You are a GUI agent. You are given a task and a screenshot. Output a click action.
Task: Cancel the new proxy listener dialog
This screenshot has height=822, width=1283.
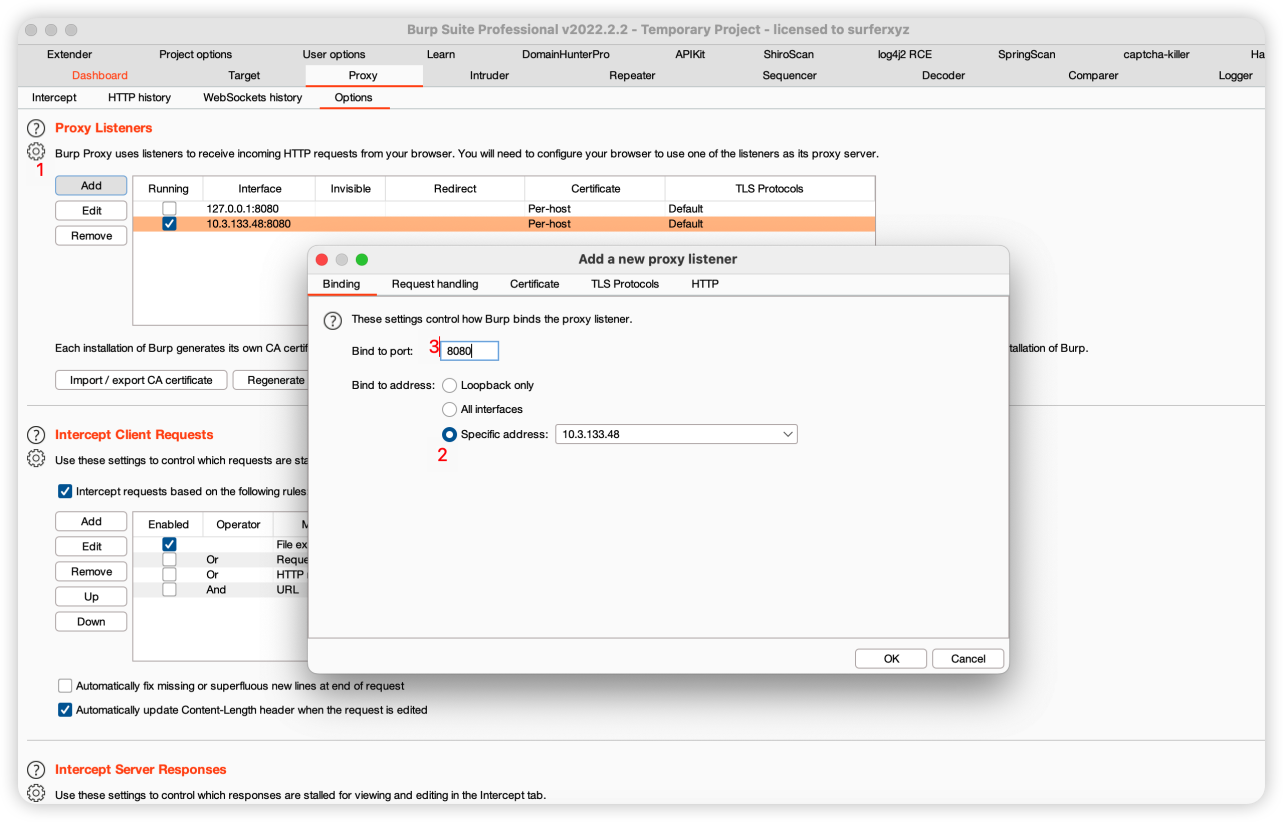click(x=968, y=658)
